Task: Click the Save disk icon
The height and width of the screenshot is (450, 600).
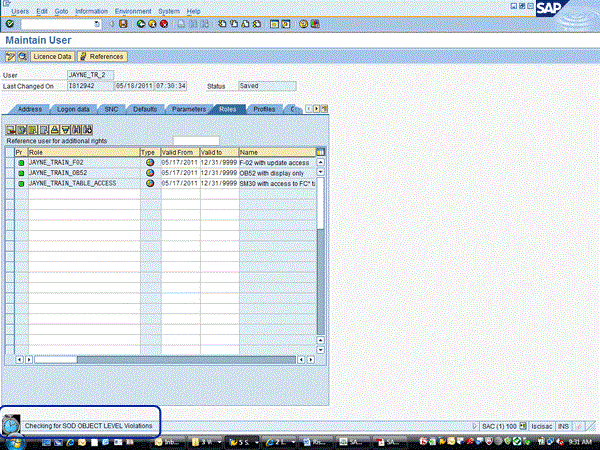Action: pos(125,23)
